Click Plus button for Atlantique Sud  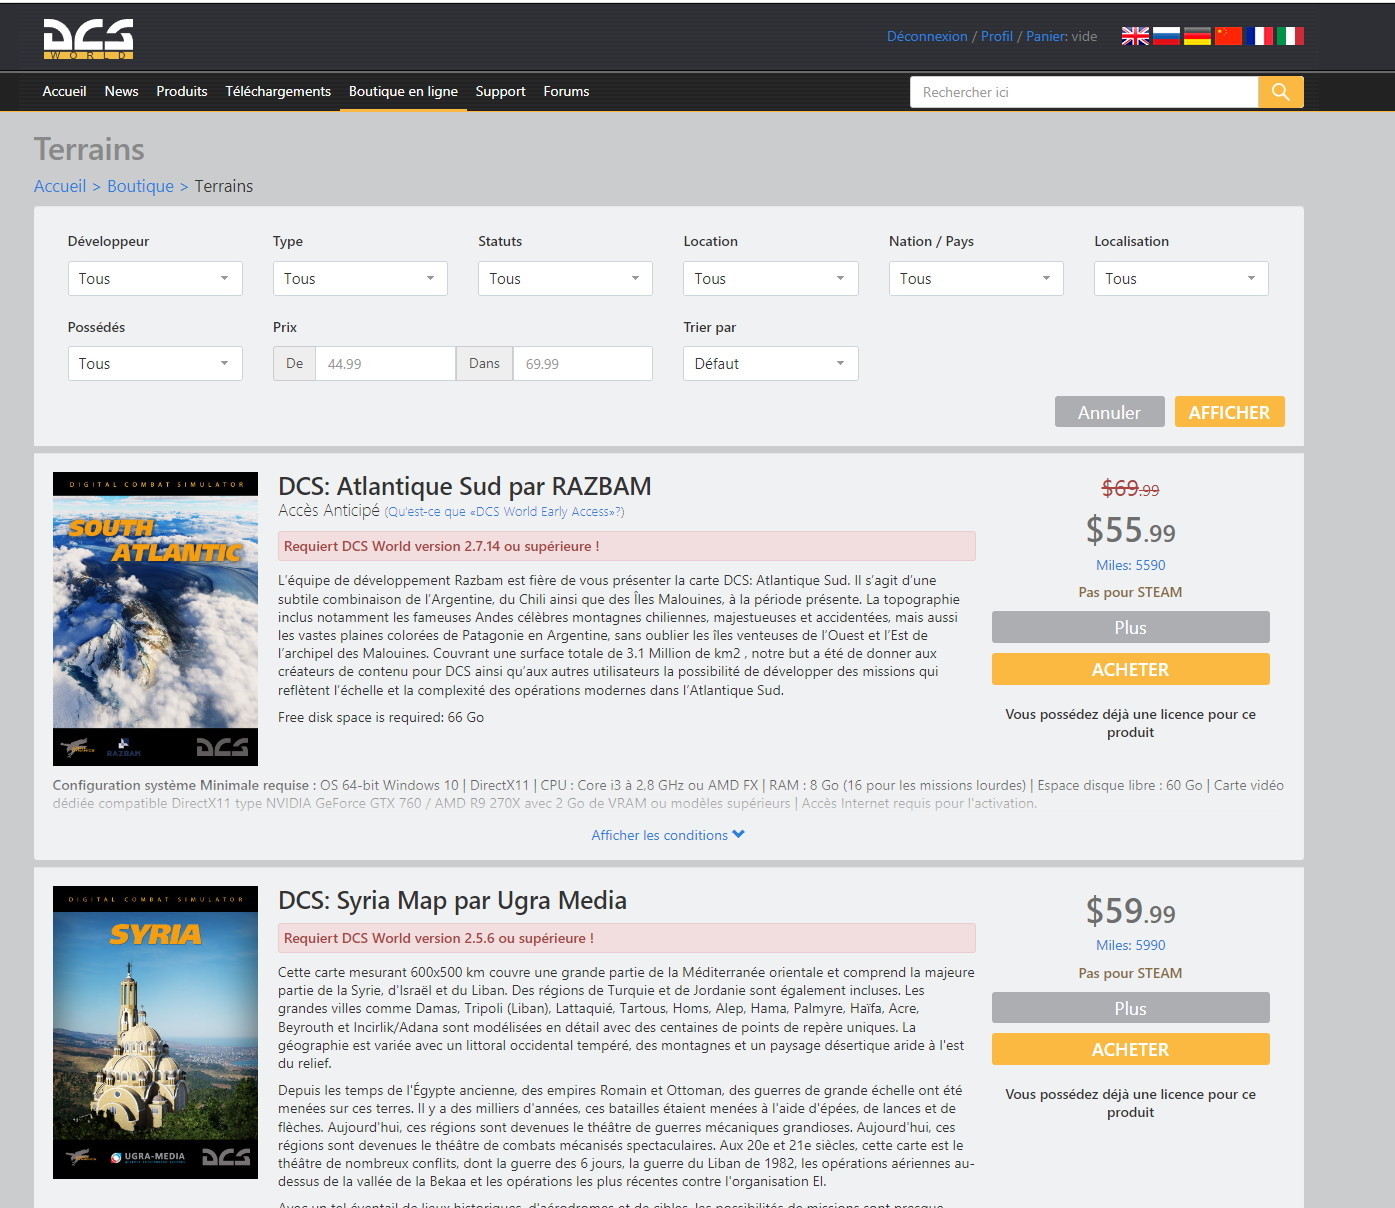coord(1130,627)
